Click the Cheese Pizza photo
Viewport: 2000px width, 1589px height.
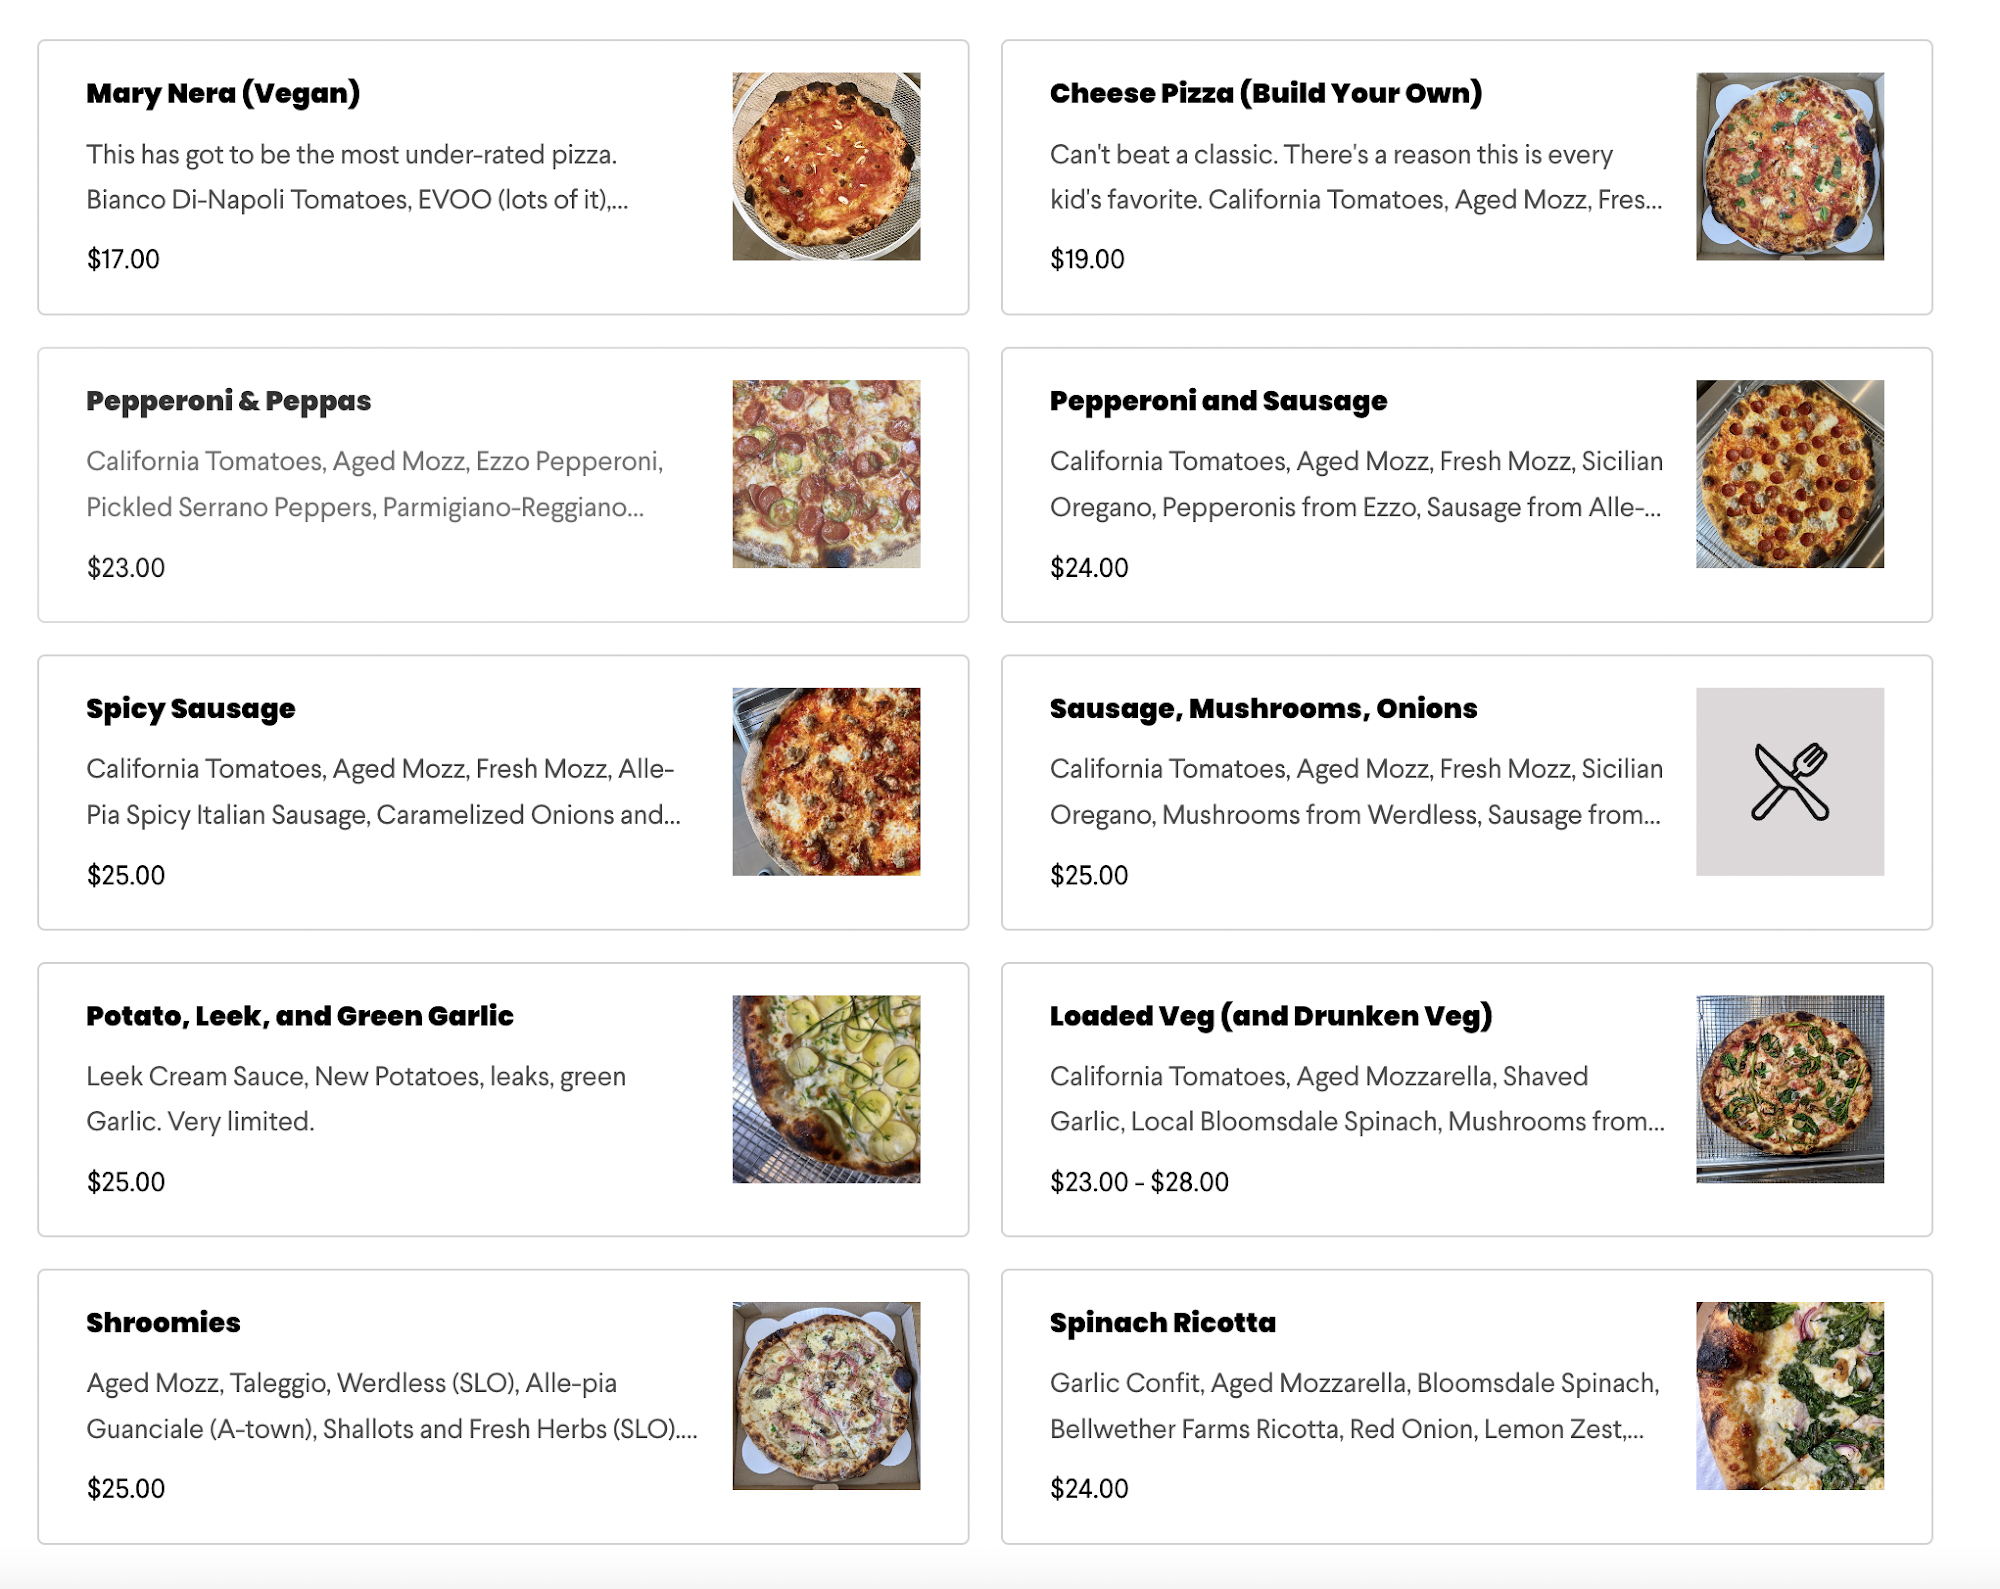tap(1788, 170)
